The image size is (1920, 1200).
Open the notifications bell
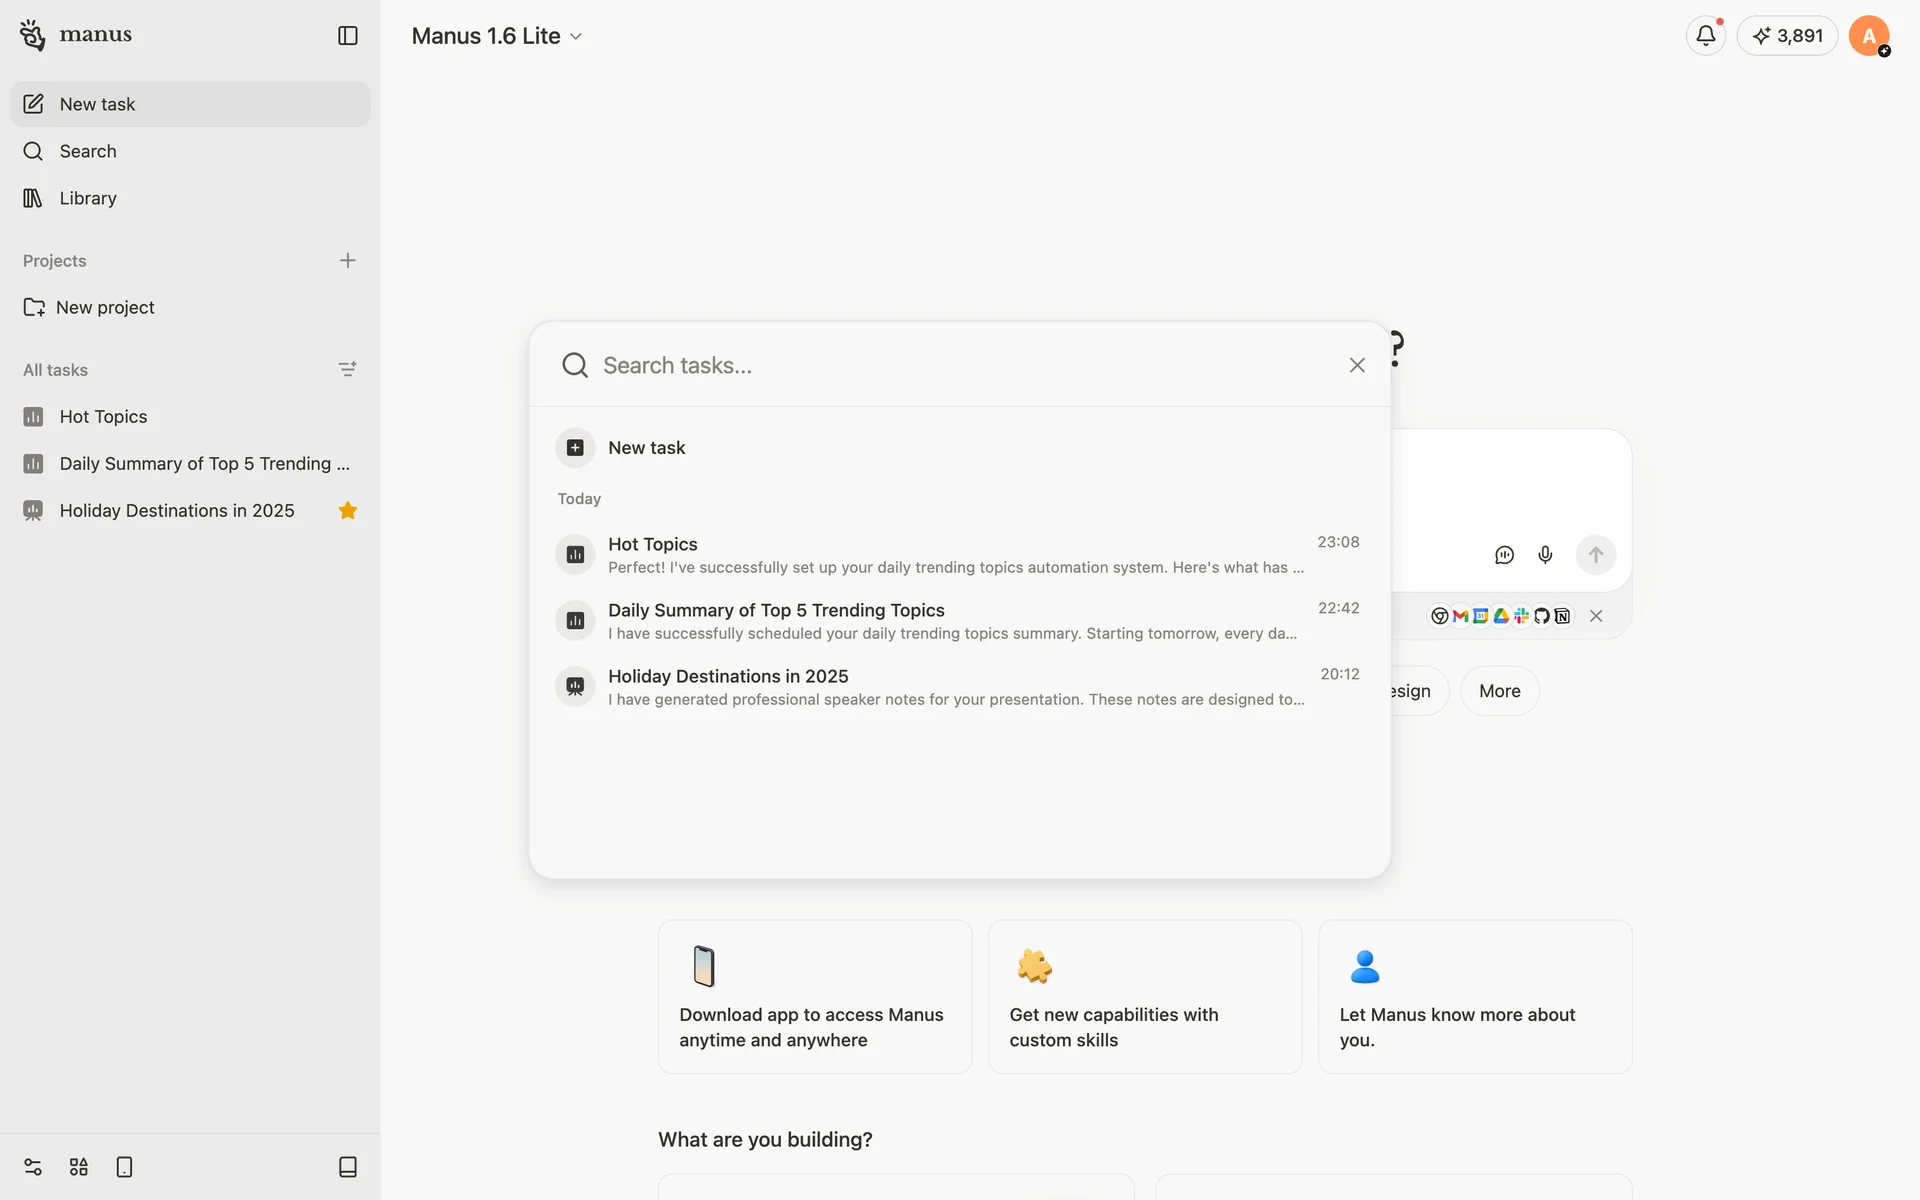[1705, 36]
